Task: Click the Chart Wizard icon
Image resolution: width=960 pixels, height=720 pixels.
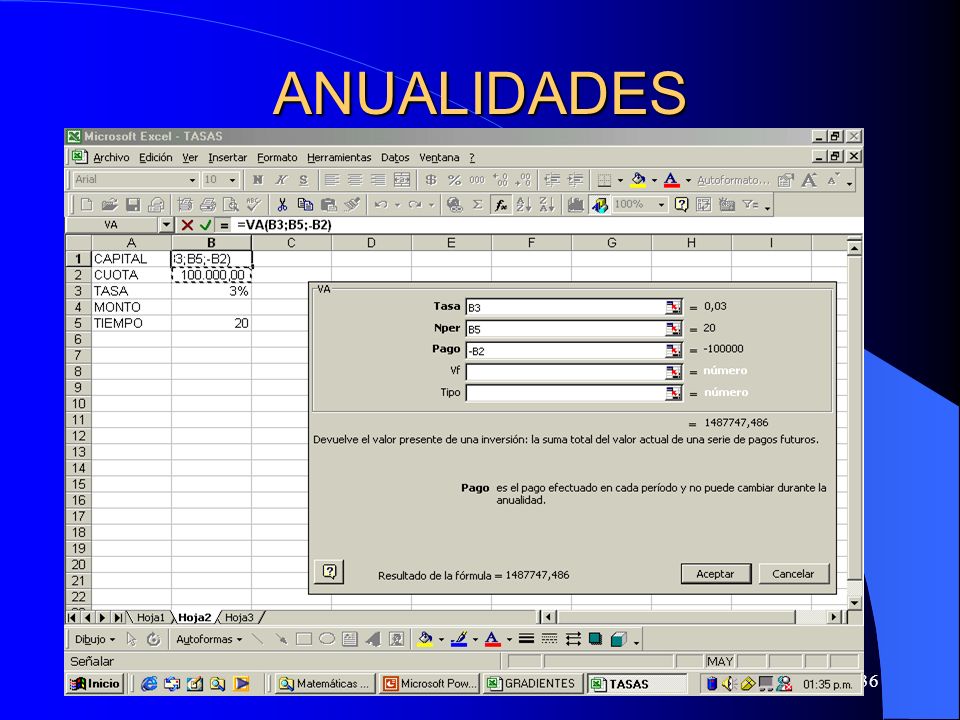Action: pyautogui.click(x=575, y=204)
